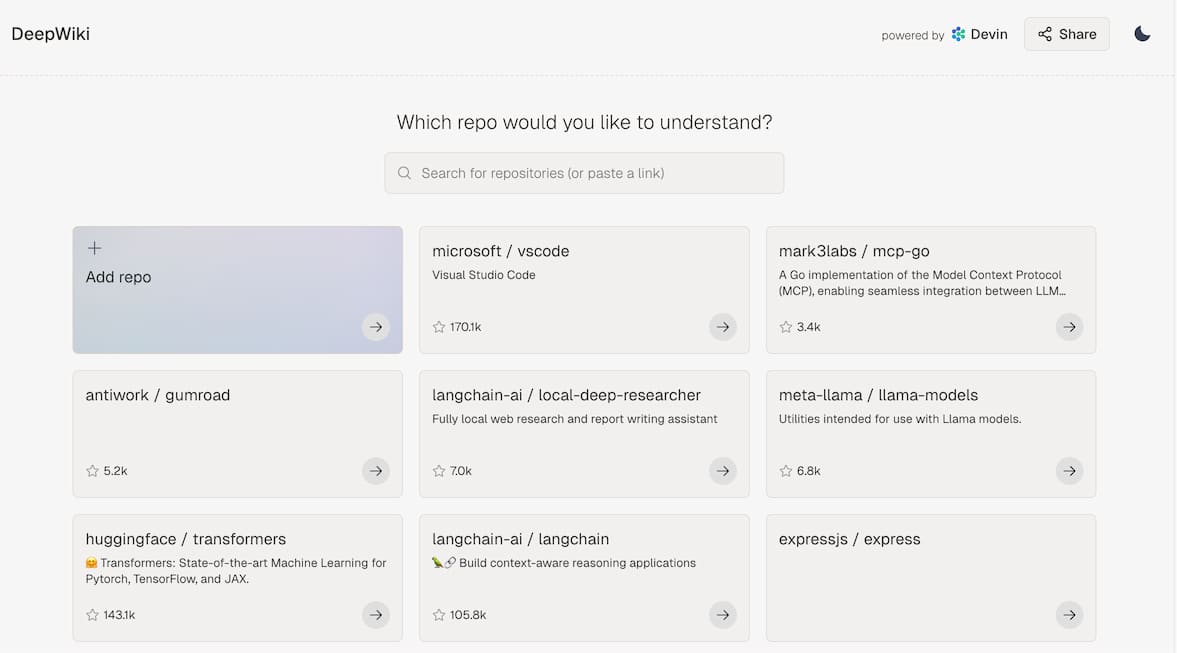Open the antiwork / gumroad title
The width and height of the screenshot is (1177, 653).
(158, 396)
